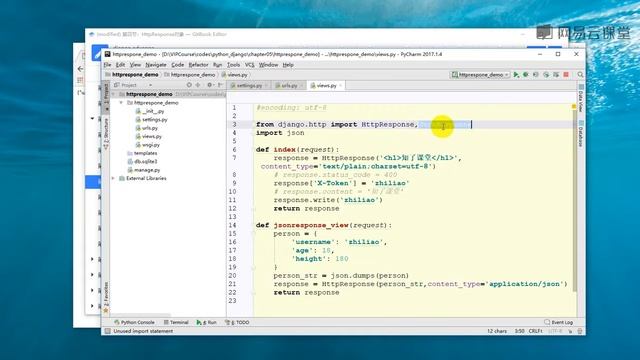Screen dimensions: 640x360
Task: Click the Run with Coverage icon
Action: tap(536, 75)
